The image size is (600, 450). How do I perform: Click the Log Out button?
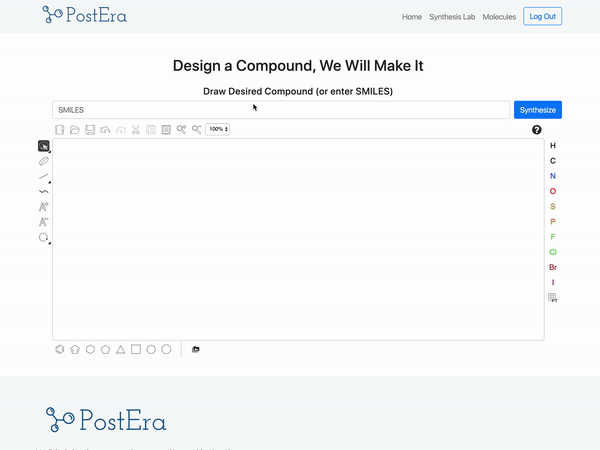tap(543, 16)
